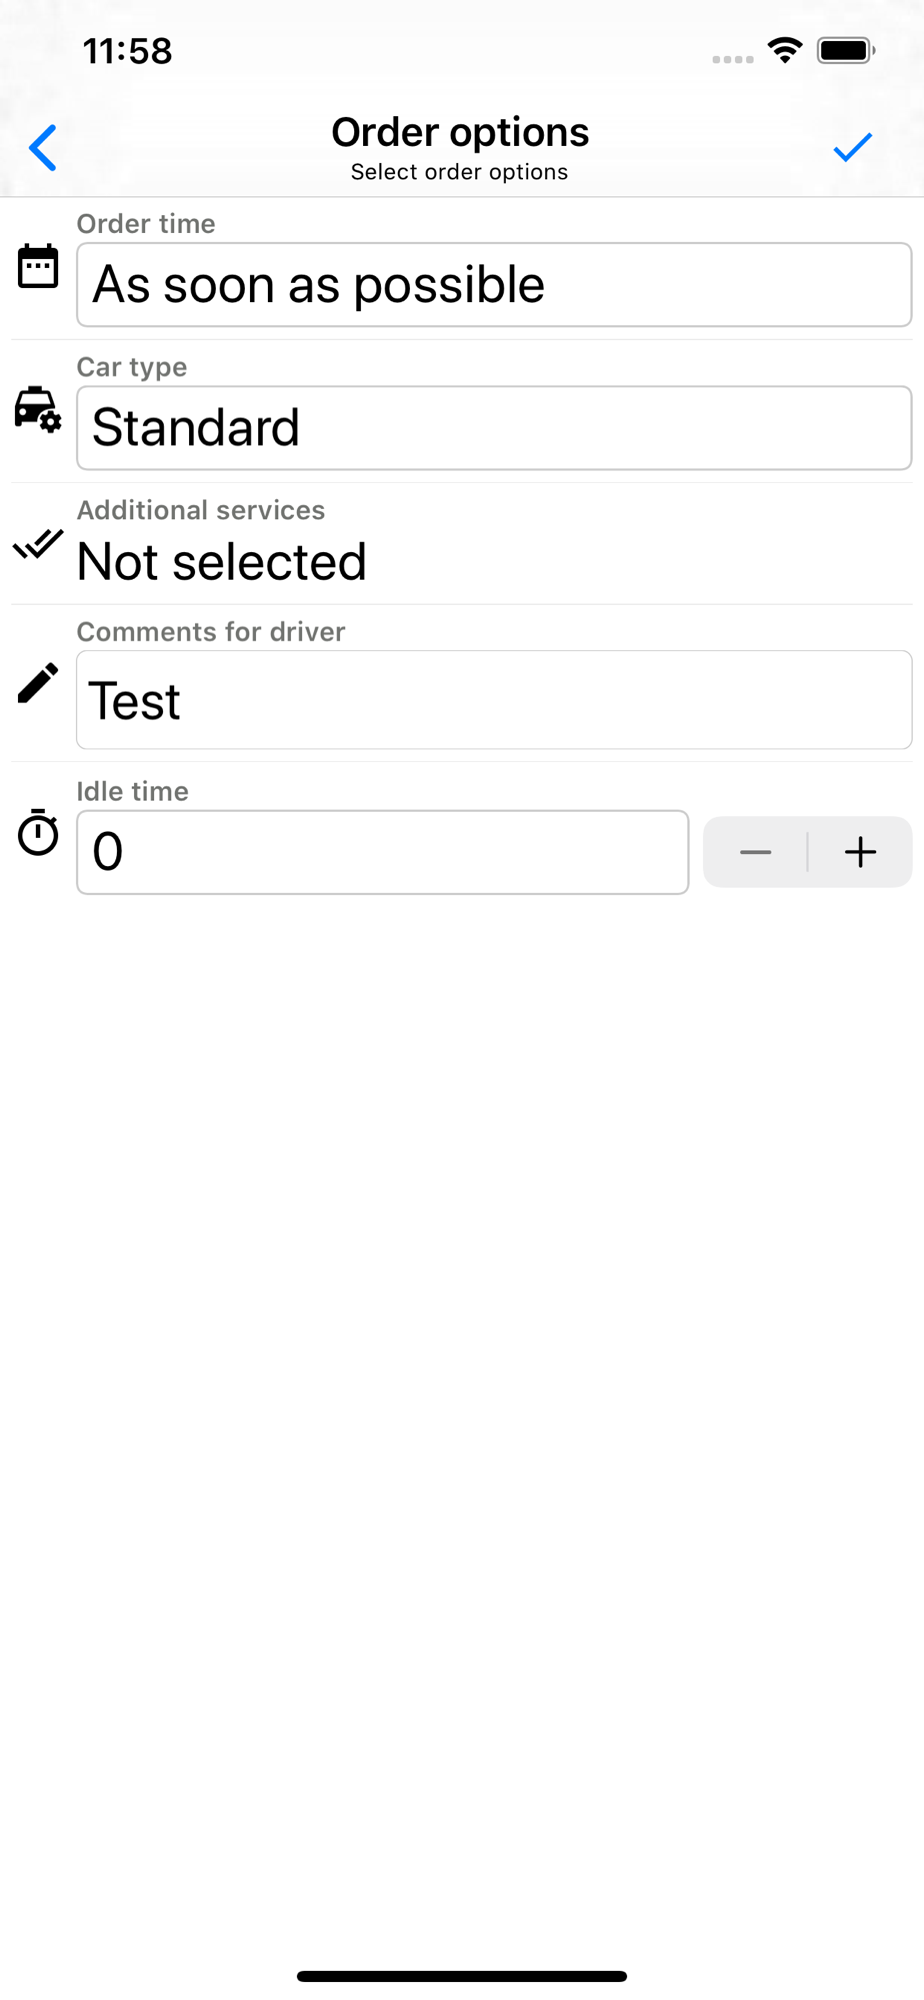Viewport: 924px width, 2000px height.
Task: Confirm options with the blue checkmark
Action: pyautogui.click(x=853, y=148)
